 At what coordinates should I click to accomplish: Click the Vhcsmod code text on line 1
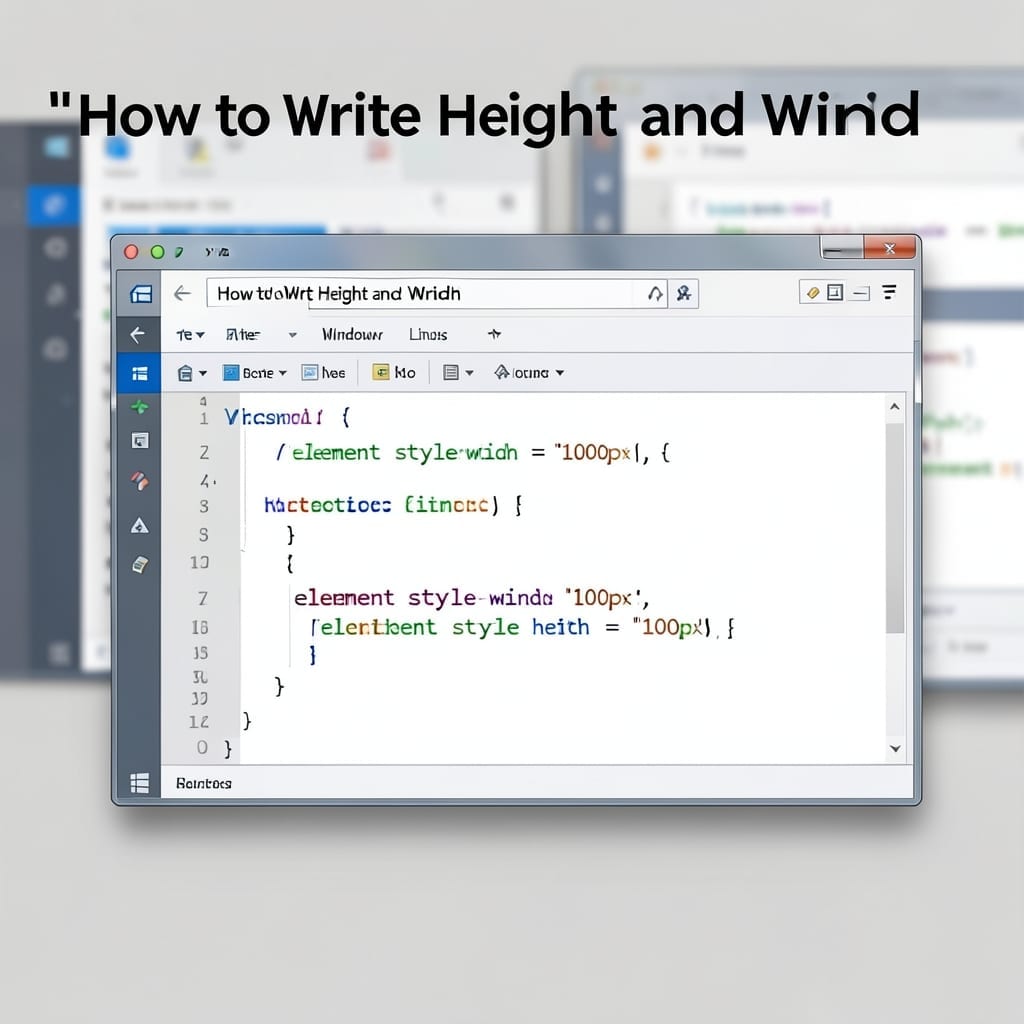pyautogui.click(x=274, y=417)
